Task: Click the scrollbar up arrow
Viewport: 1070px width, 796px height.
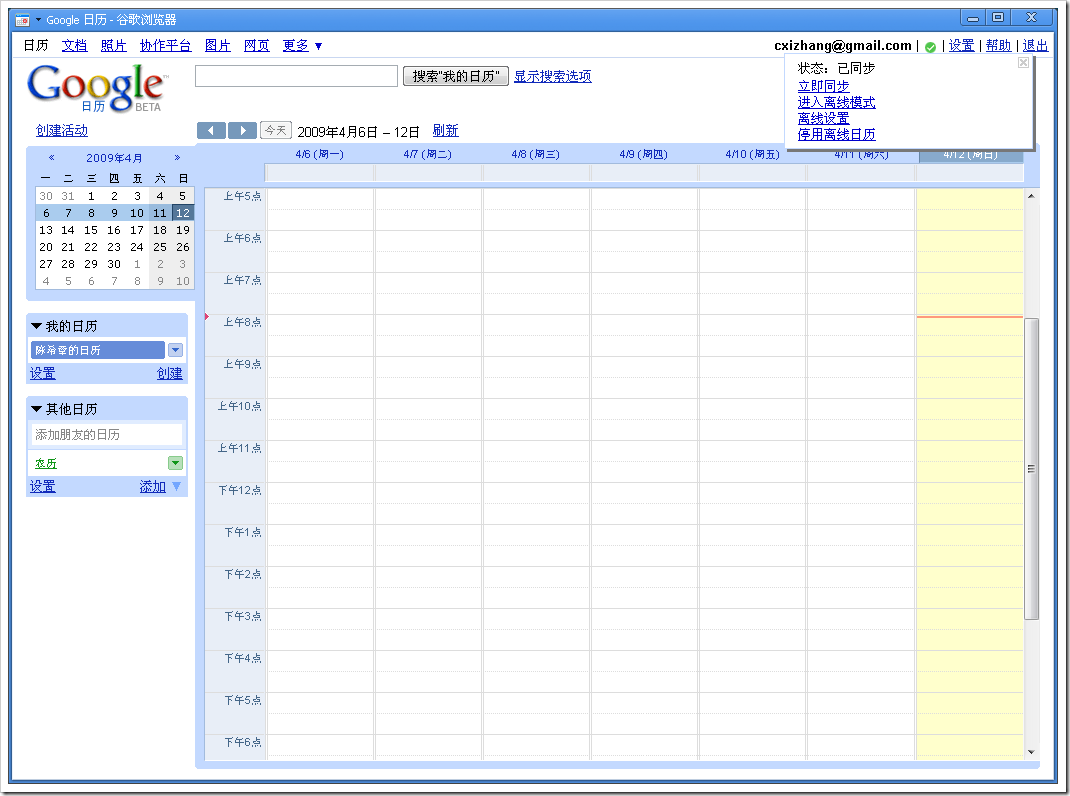Action: coord(1031,197)
